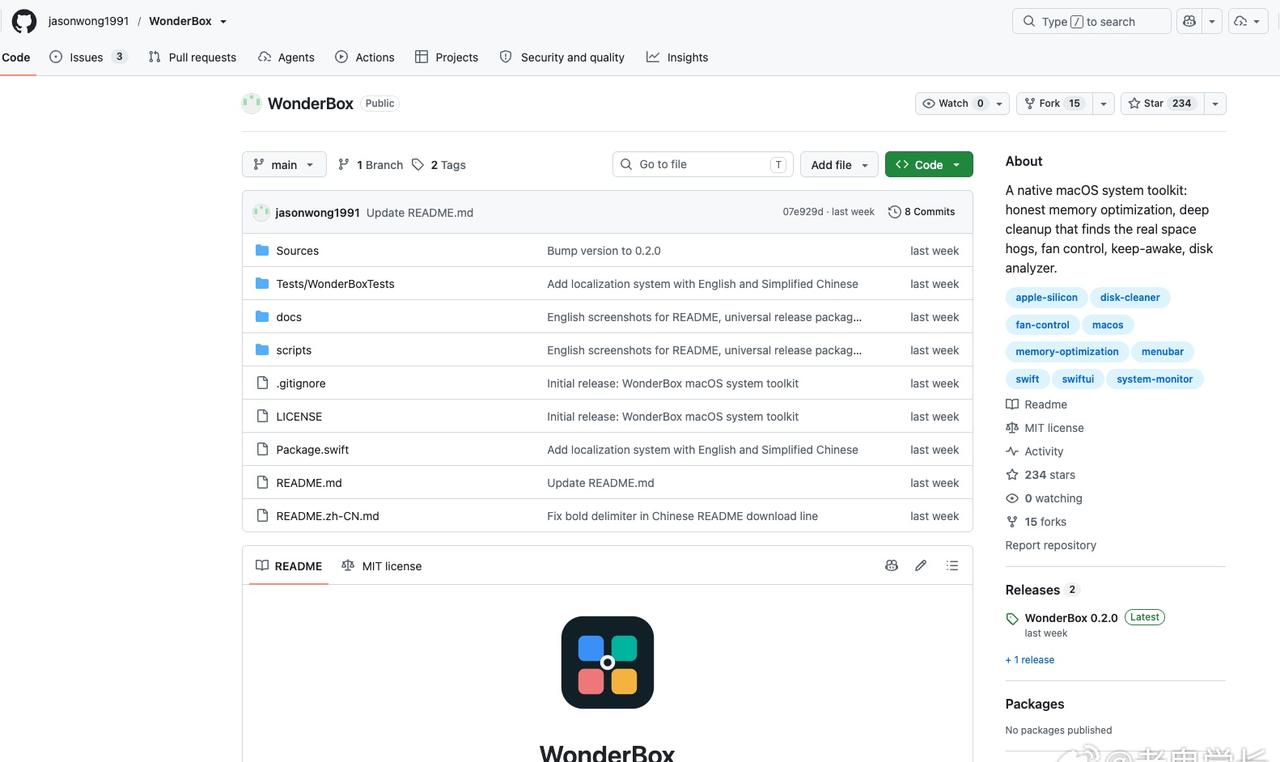Click the docs folder icon
The width and height of the screenshot is (1280, 762).
pos(262,317)
